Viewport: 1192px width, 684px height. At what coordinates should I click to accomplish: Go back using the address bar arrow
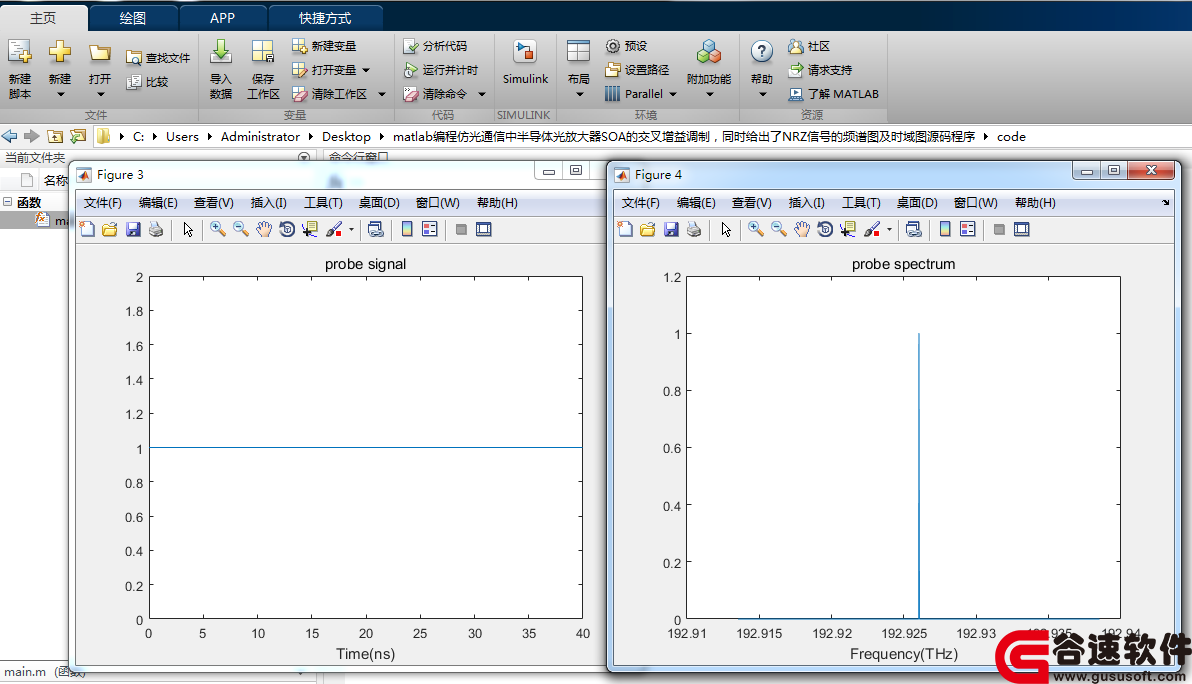click(9, 136)
